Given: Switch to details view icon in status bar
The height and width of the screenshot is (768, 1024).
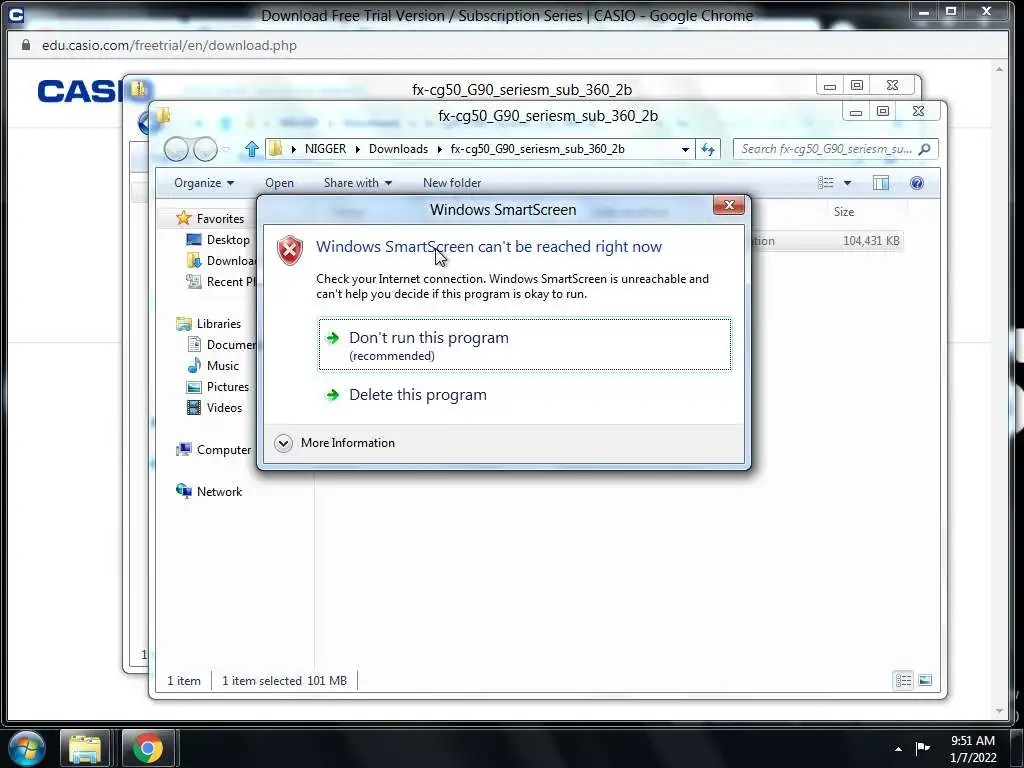Looking at the screenshot, I should [903, 680].
